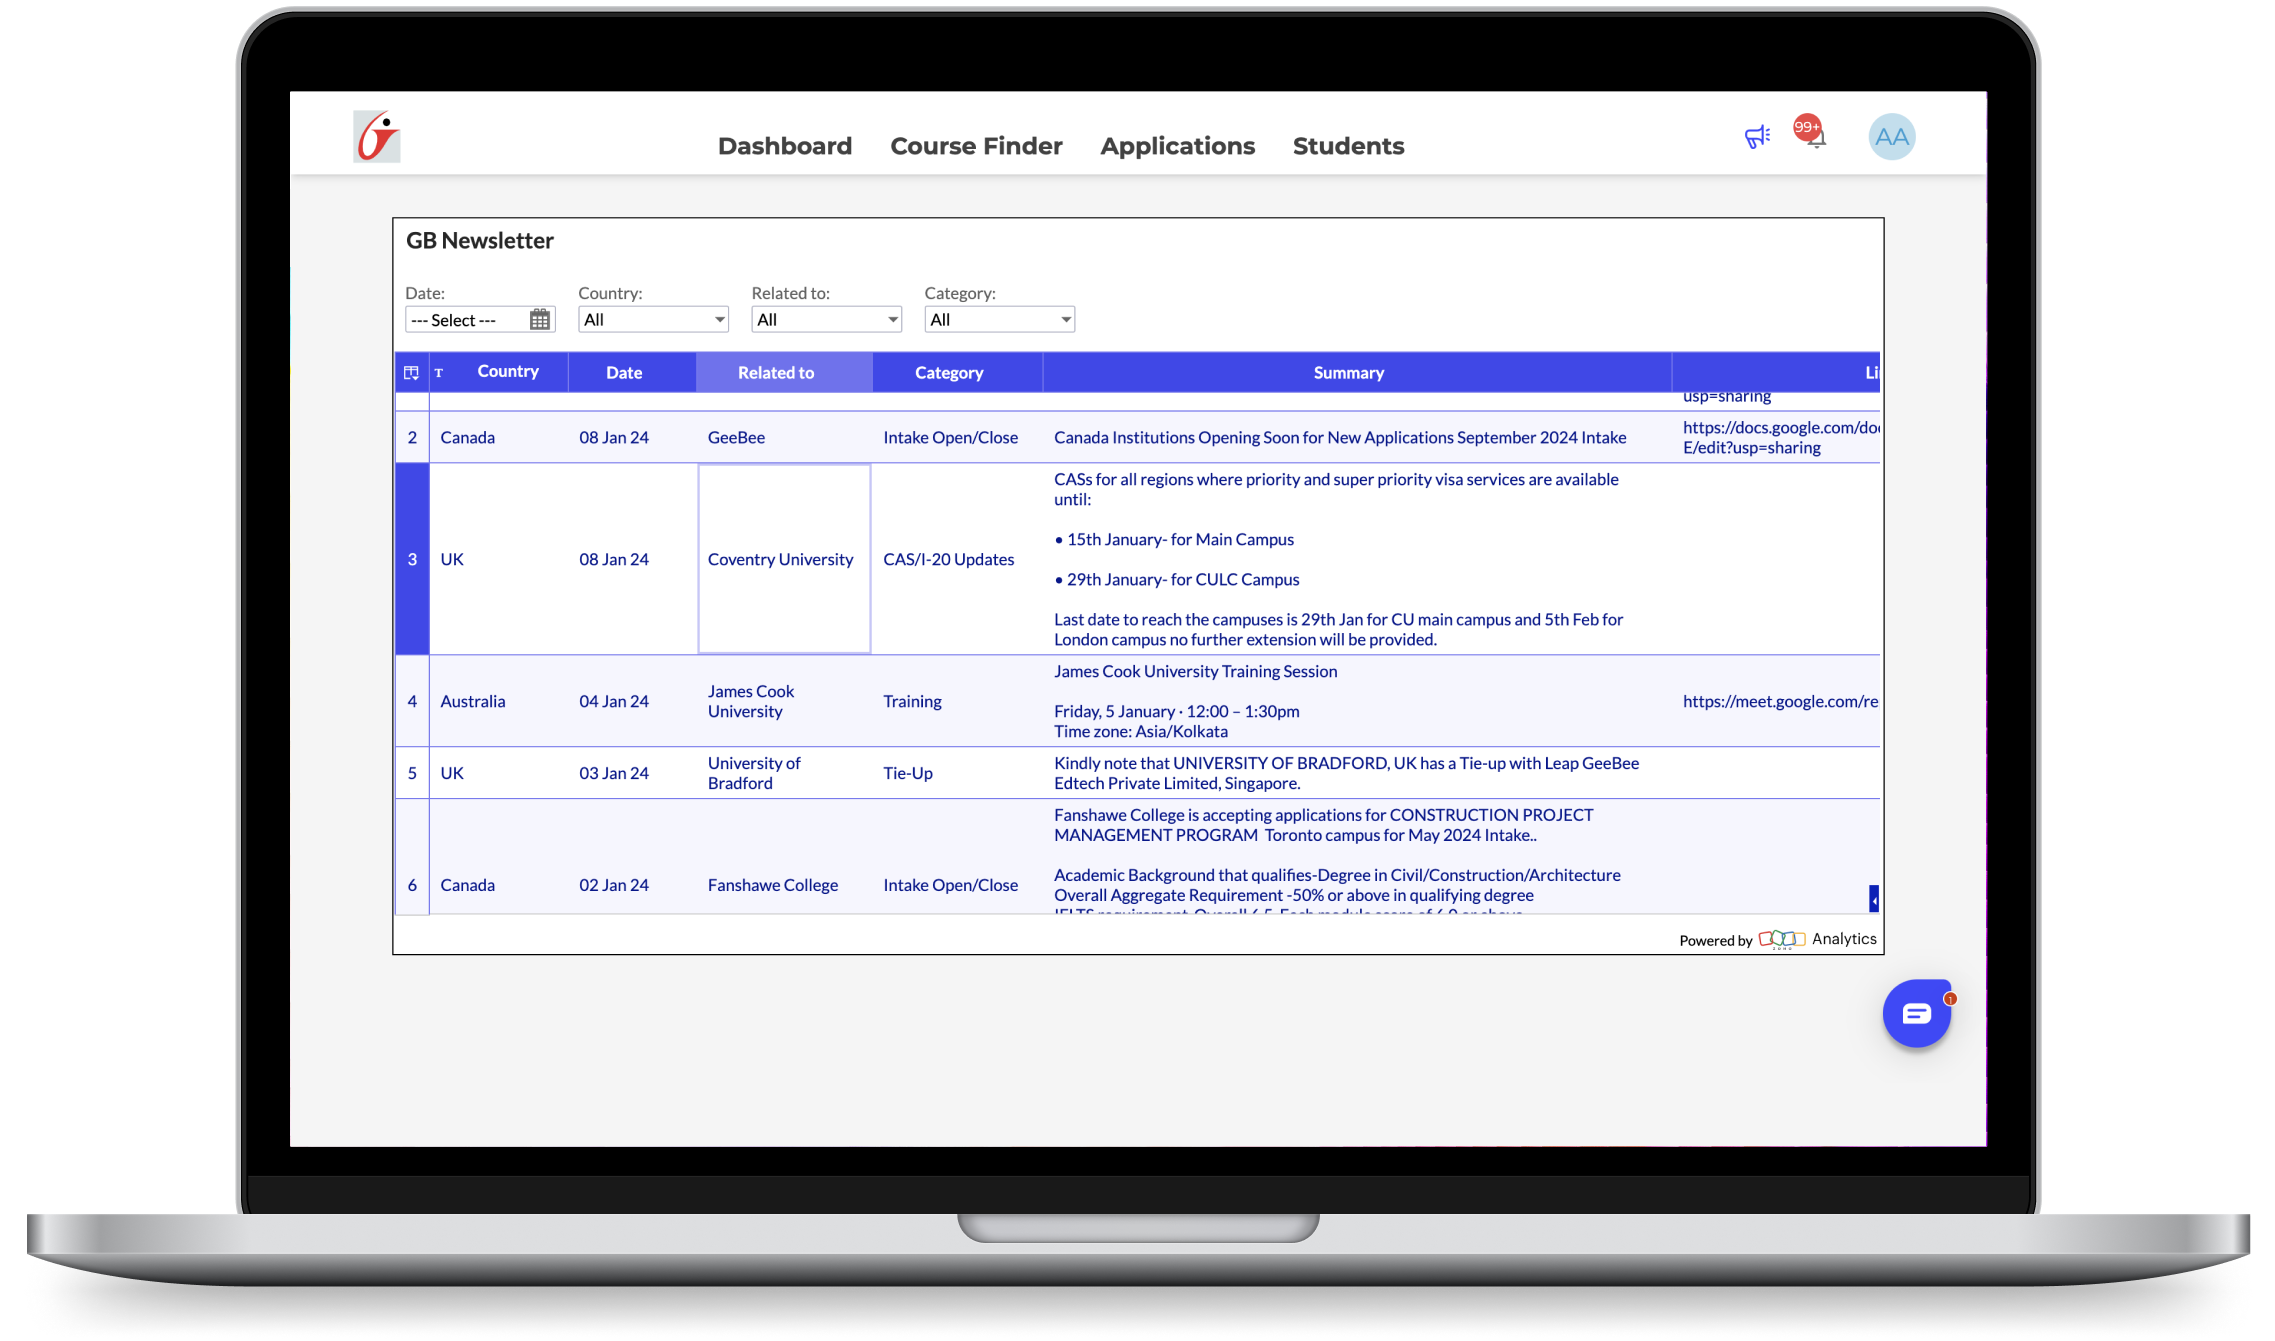Expand the Category filter dropdown
Screen dimensions: 2275x1341
999,320
